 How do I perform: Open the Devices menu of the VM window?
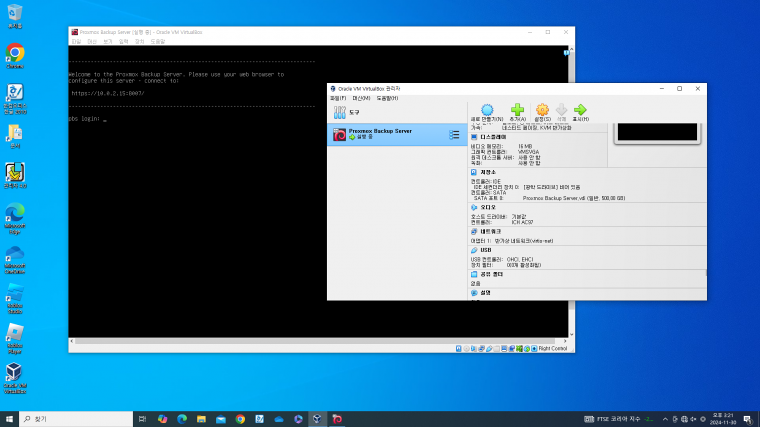point(140,42)
